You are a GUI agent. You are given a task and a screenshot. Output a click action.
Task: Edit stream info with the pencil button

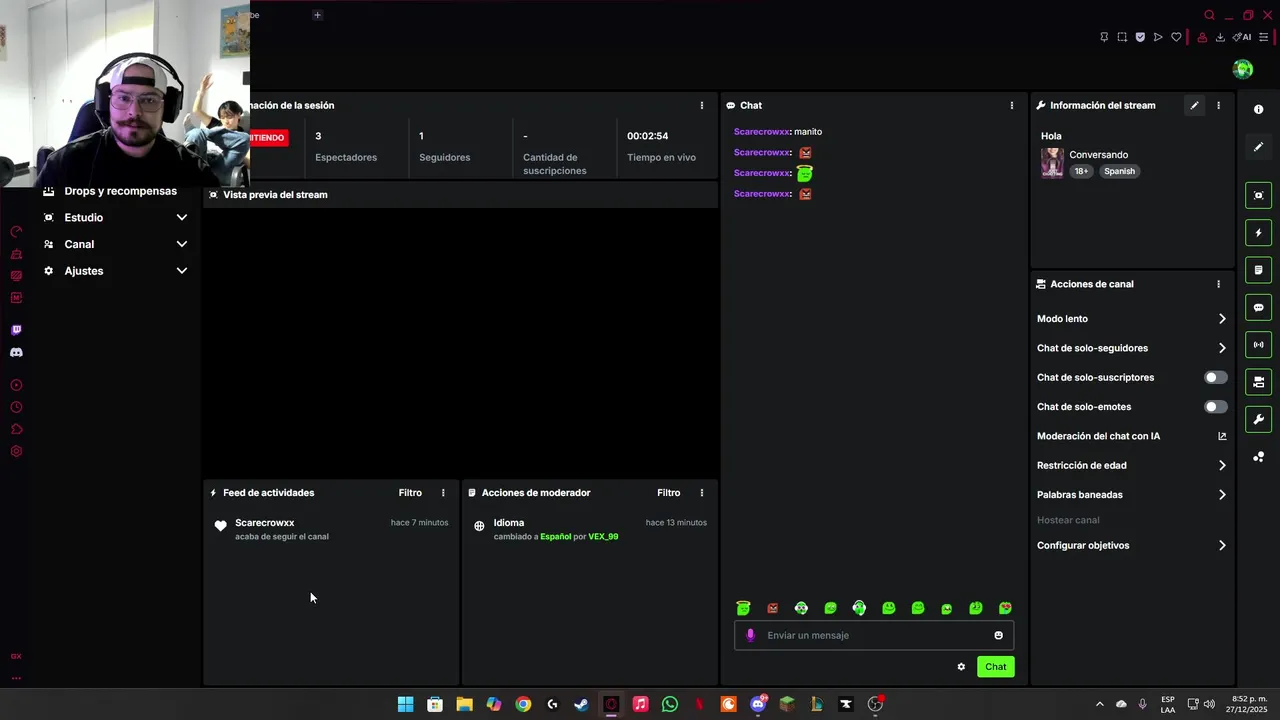click(1194, 105)
